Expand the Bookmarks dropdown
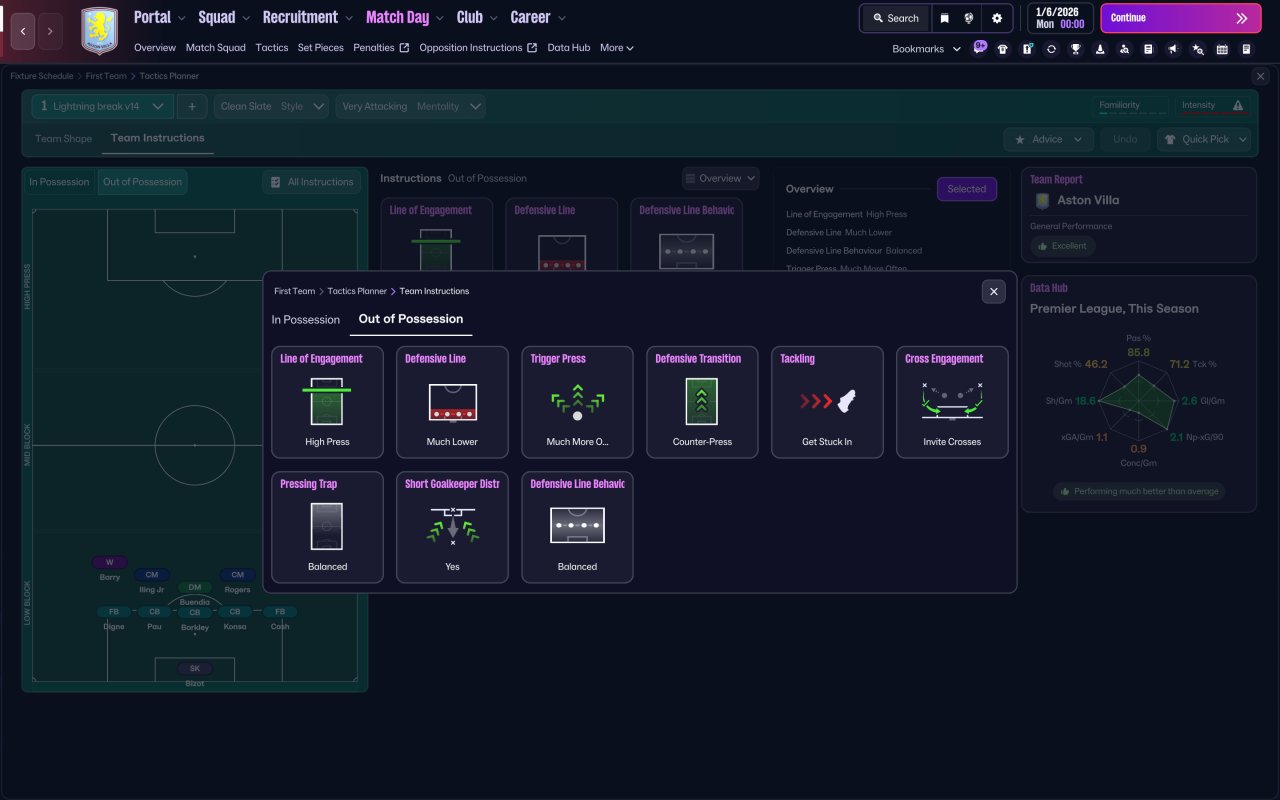1280x800 pixels. coord(926,49)
